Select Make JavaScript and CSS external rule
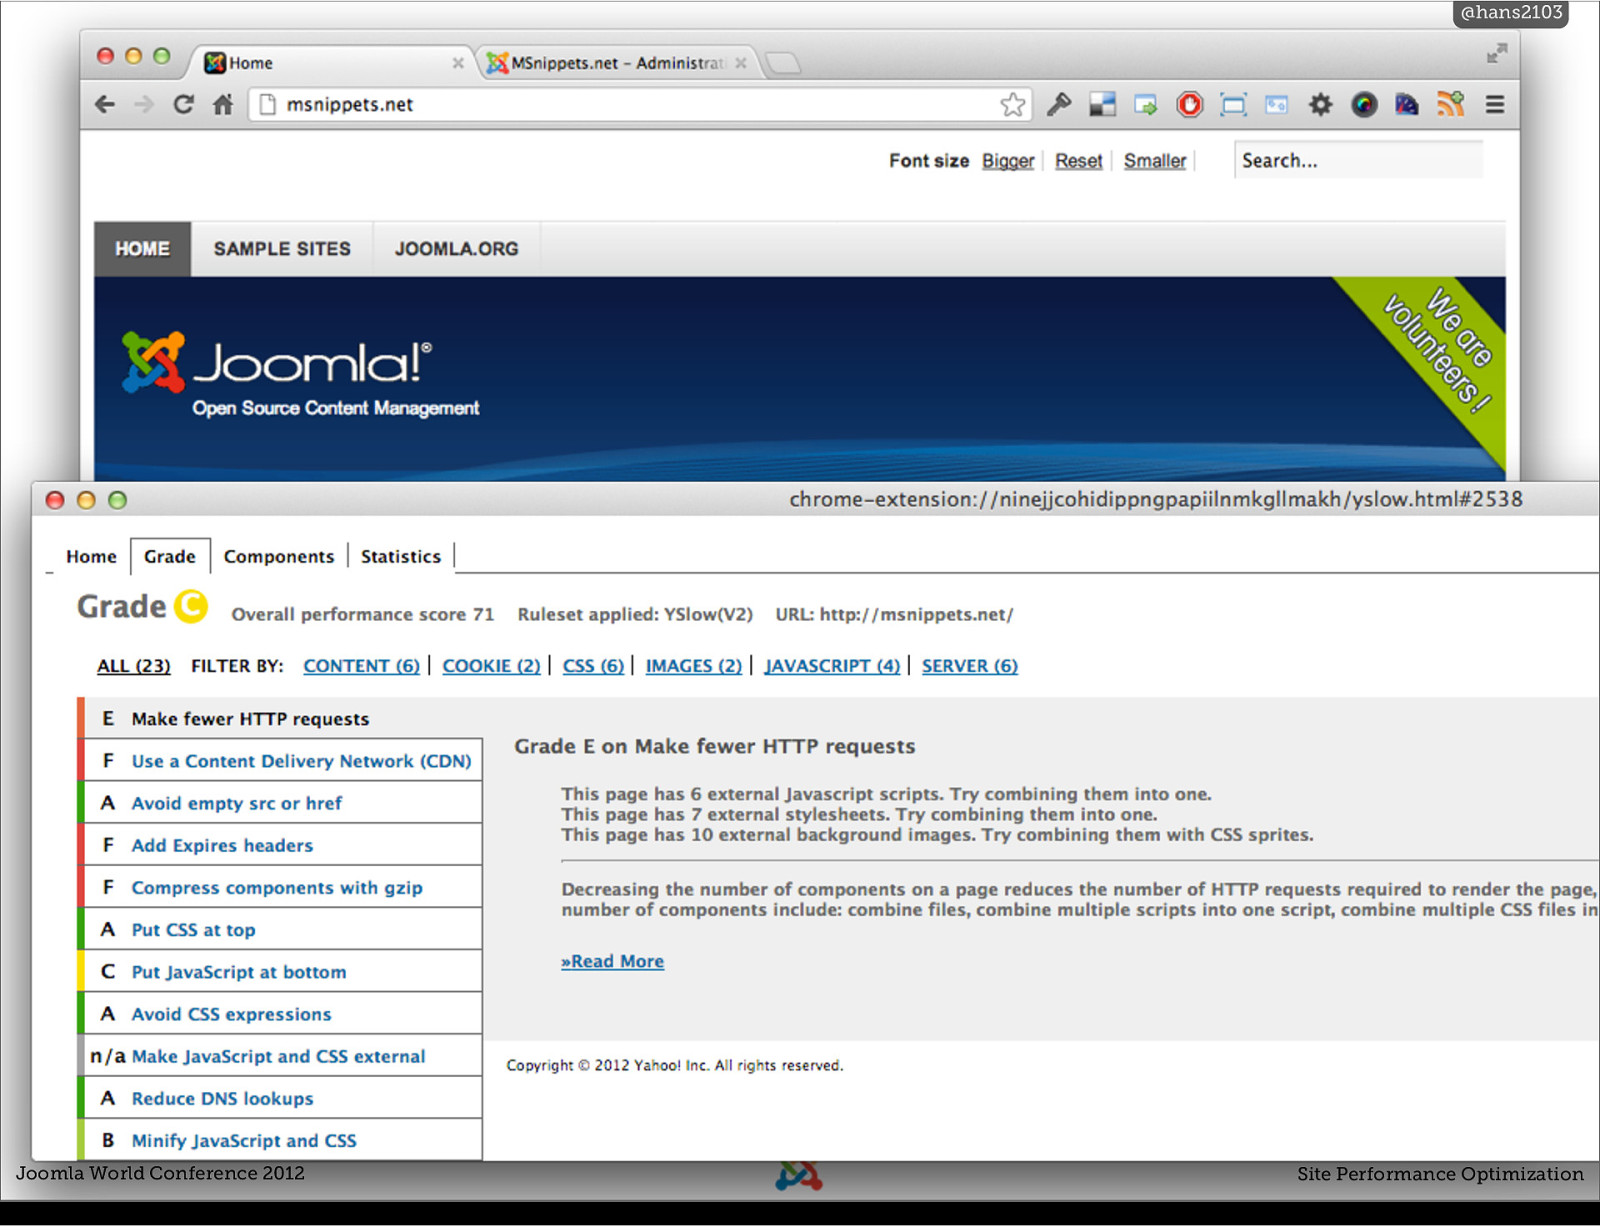 [x=281, y=1056]
